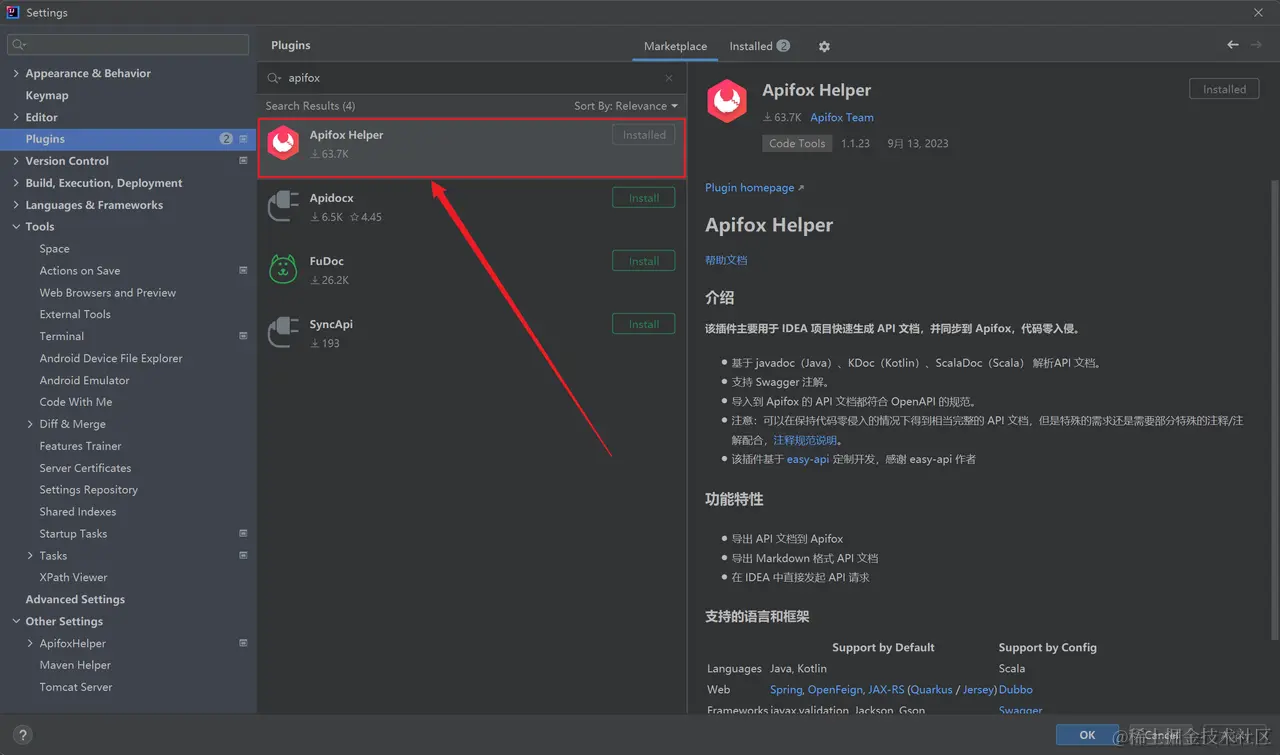Click the SyncApi plugin icon

tap(283, 332)
